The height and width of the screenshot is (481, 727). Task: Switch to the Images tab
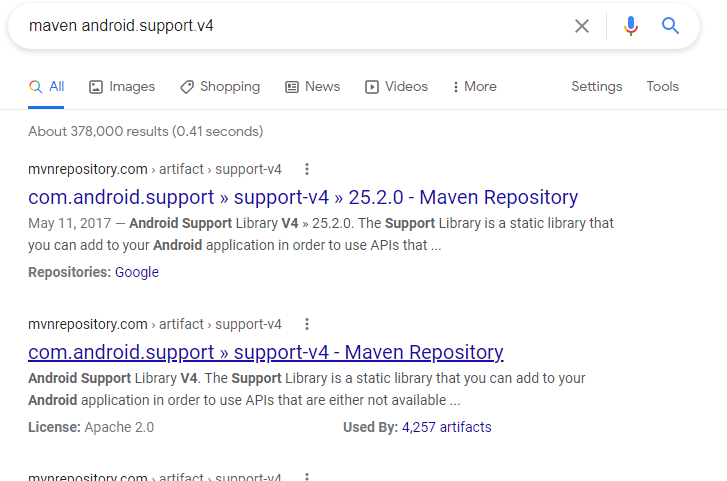click(x=122, y=87)
